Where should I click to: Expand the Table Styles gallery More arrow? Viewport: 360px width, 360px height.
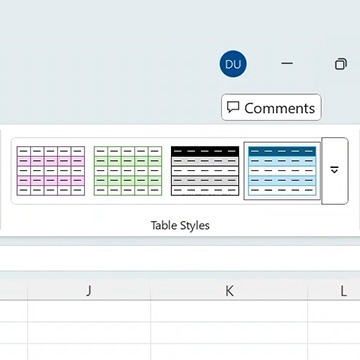click(x=335, y=171)
